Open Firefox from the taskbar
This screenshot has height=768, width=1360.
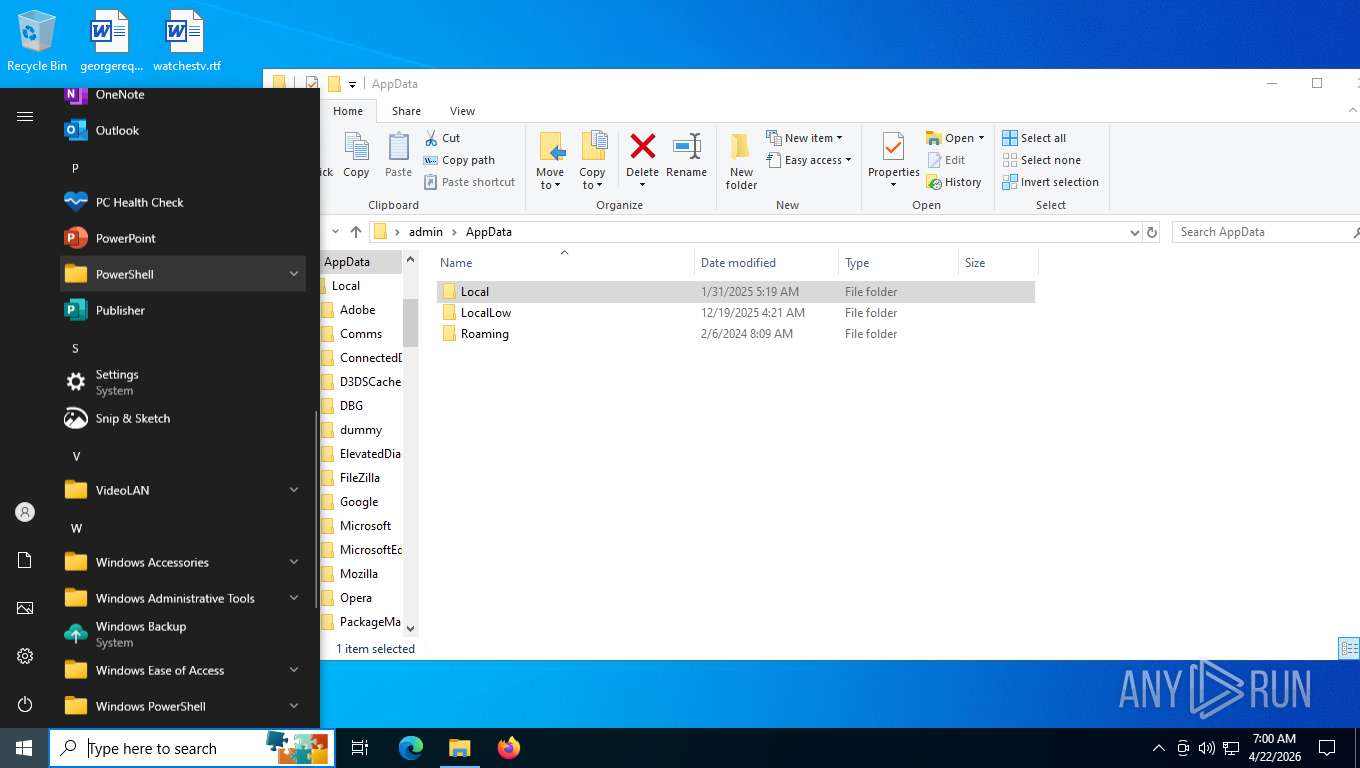pyautogui.click(x=509, y=748)
